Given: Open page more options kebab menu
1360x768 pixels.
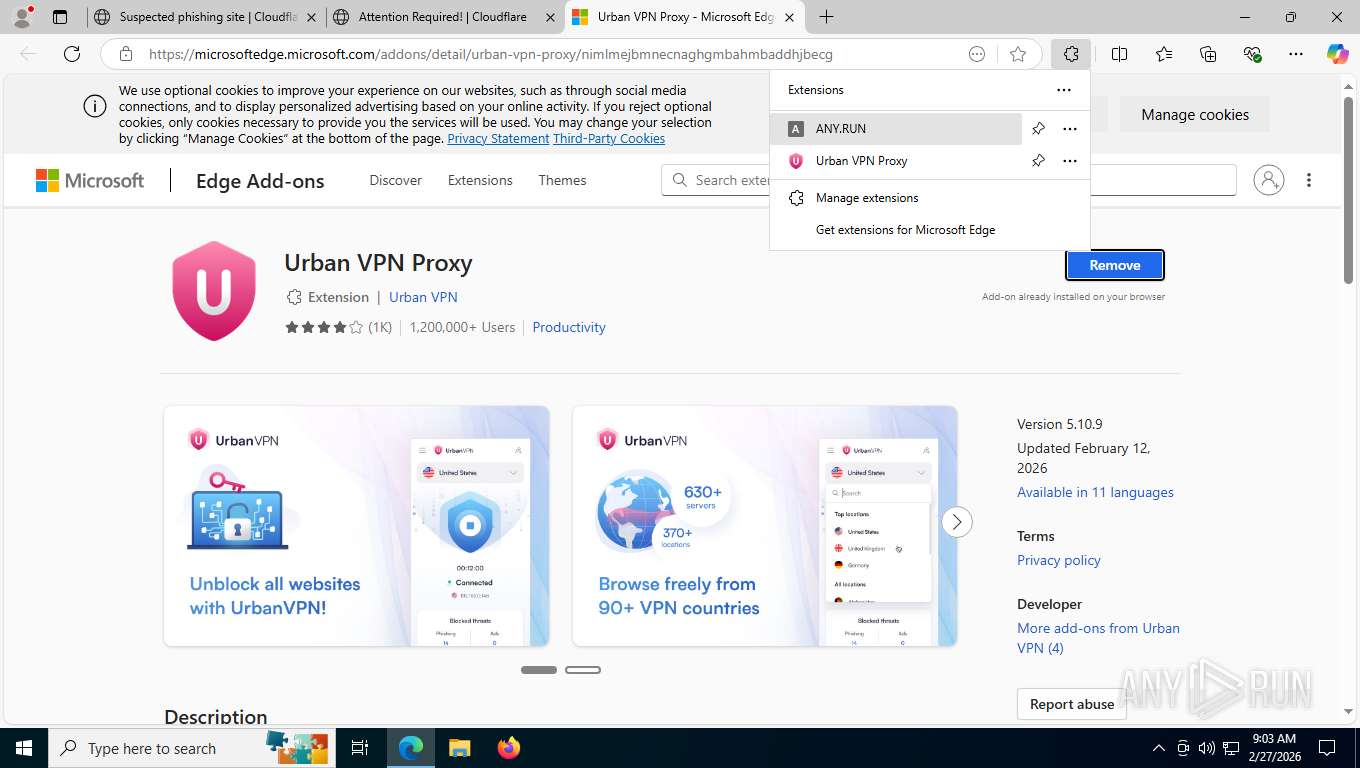Looking at the screenshot, I should pos(1309,180).
